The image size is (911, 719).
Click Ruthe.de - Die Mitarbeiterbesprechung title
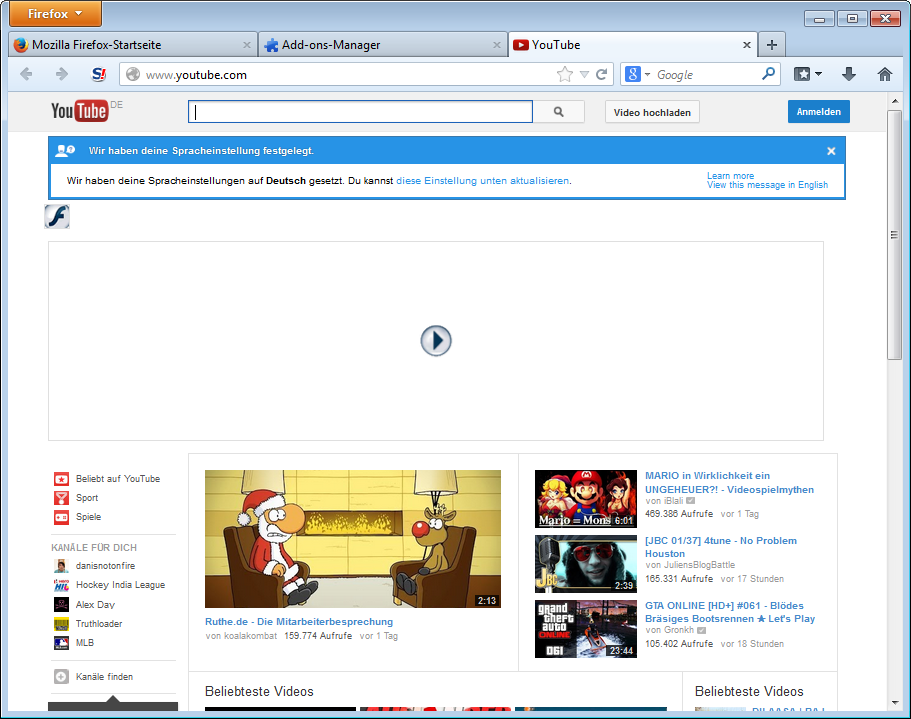click(299, 621)
